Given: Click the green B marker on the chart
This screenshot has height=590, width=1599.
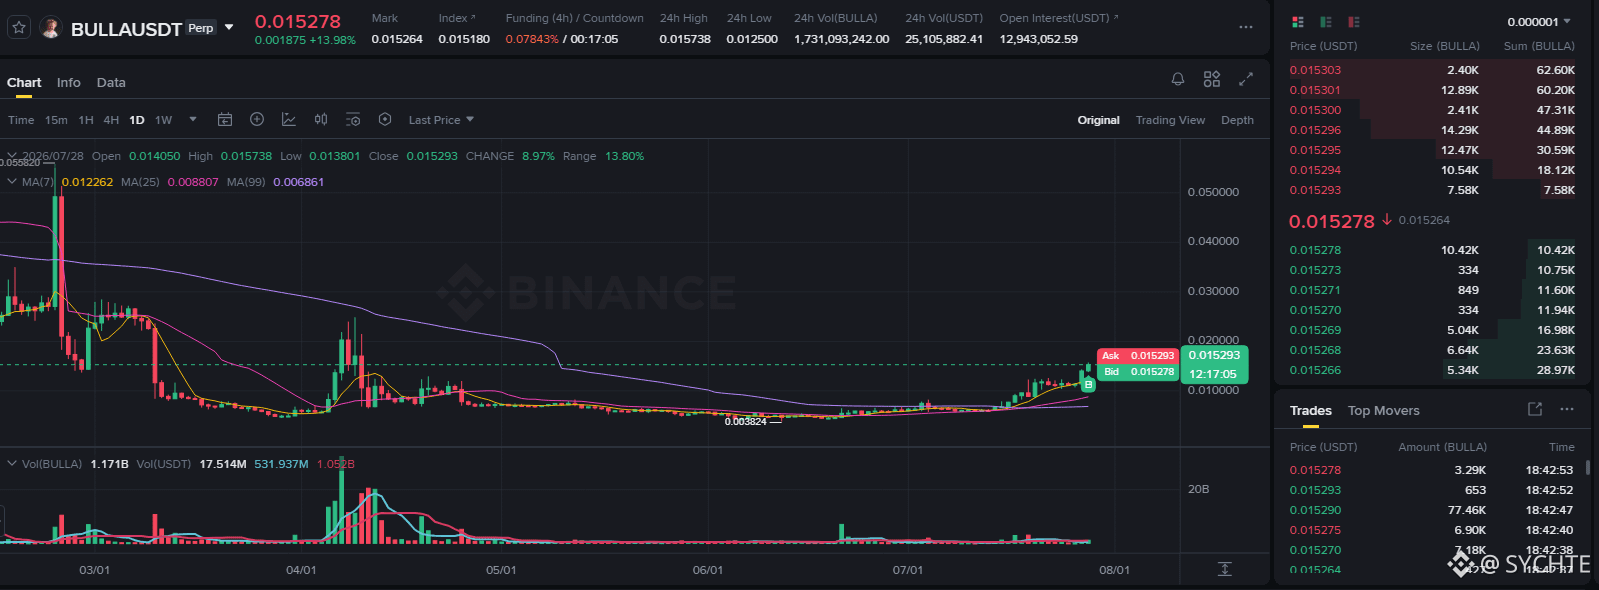Looking at the screenshot, I should pyautogui.click(x=1088, y=384).
